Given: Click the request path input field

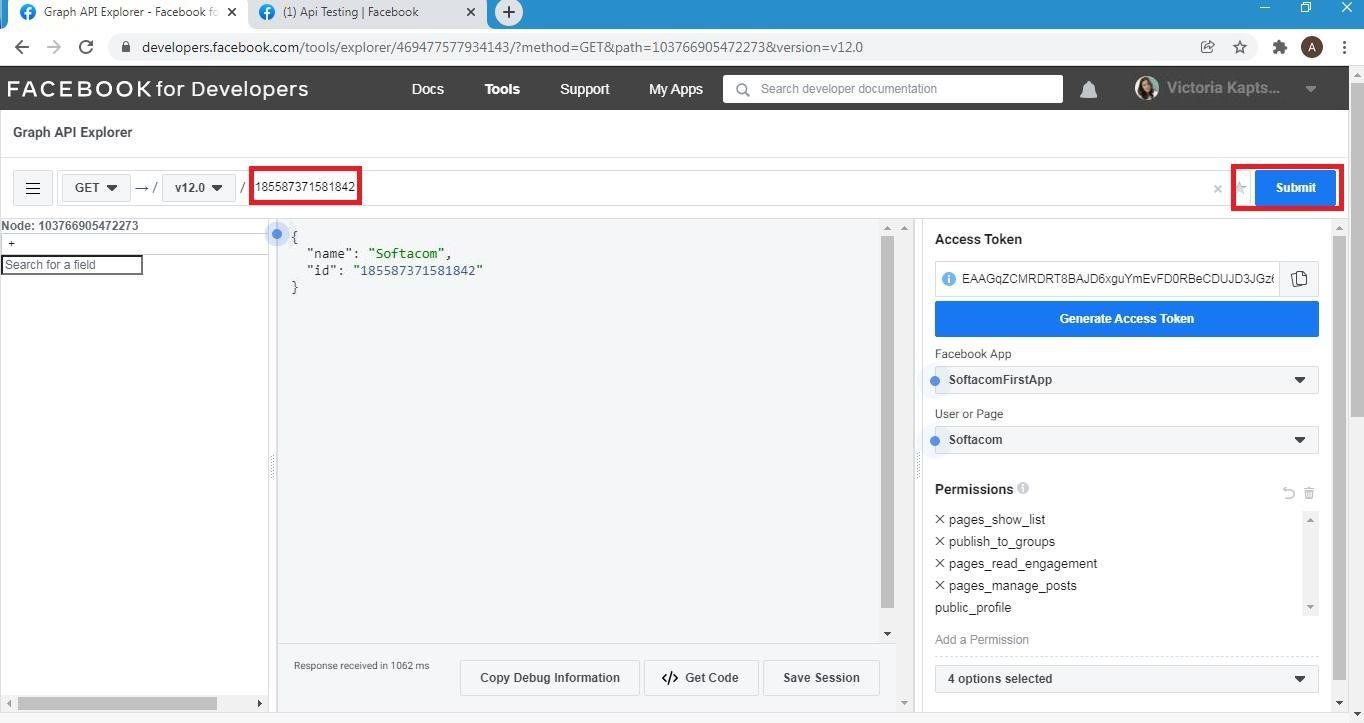Looking at the screenshot, I should pyautogui.click(x=730, y=188).
